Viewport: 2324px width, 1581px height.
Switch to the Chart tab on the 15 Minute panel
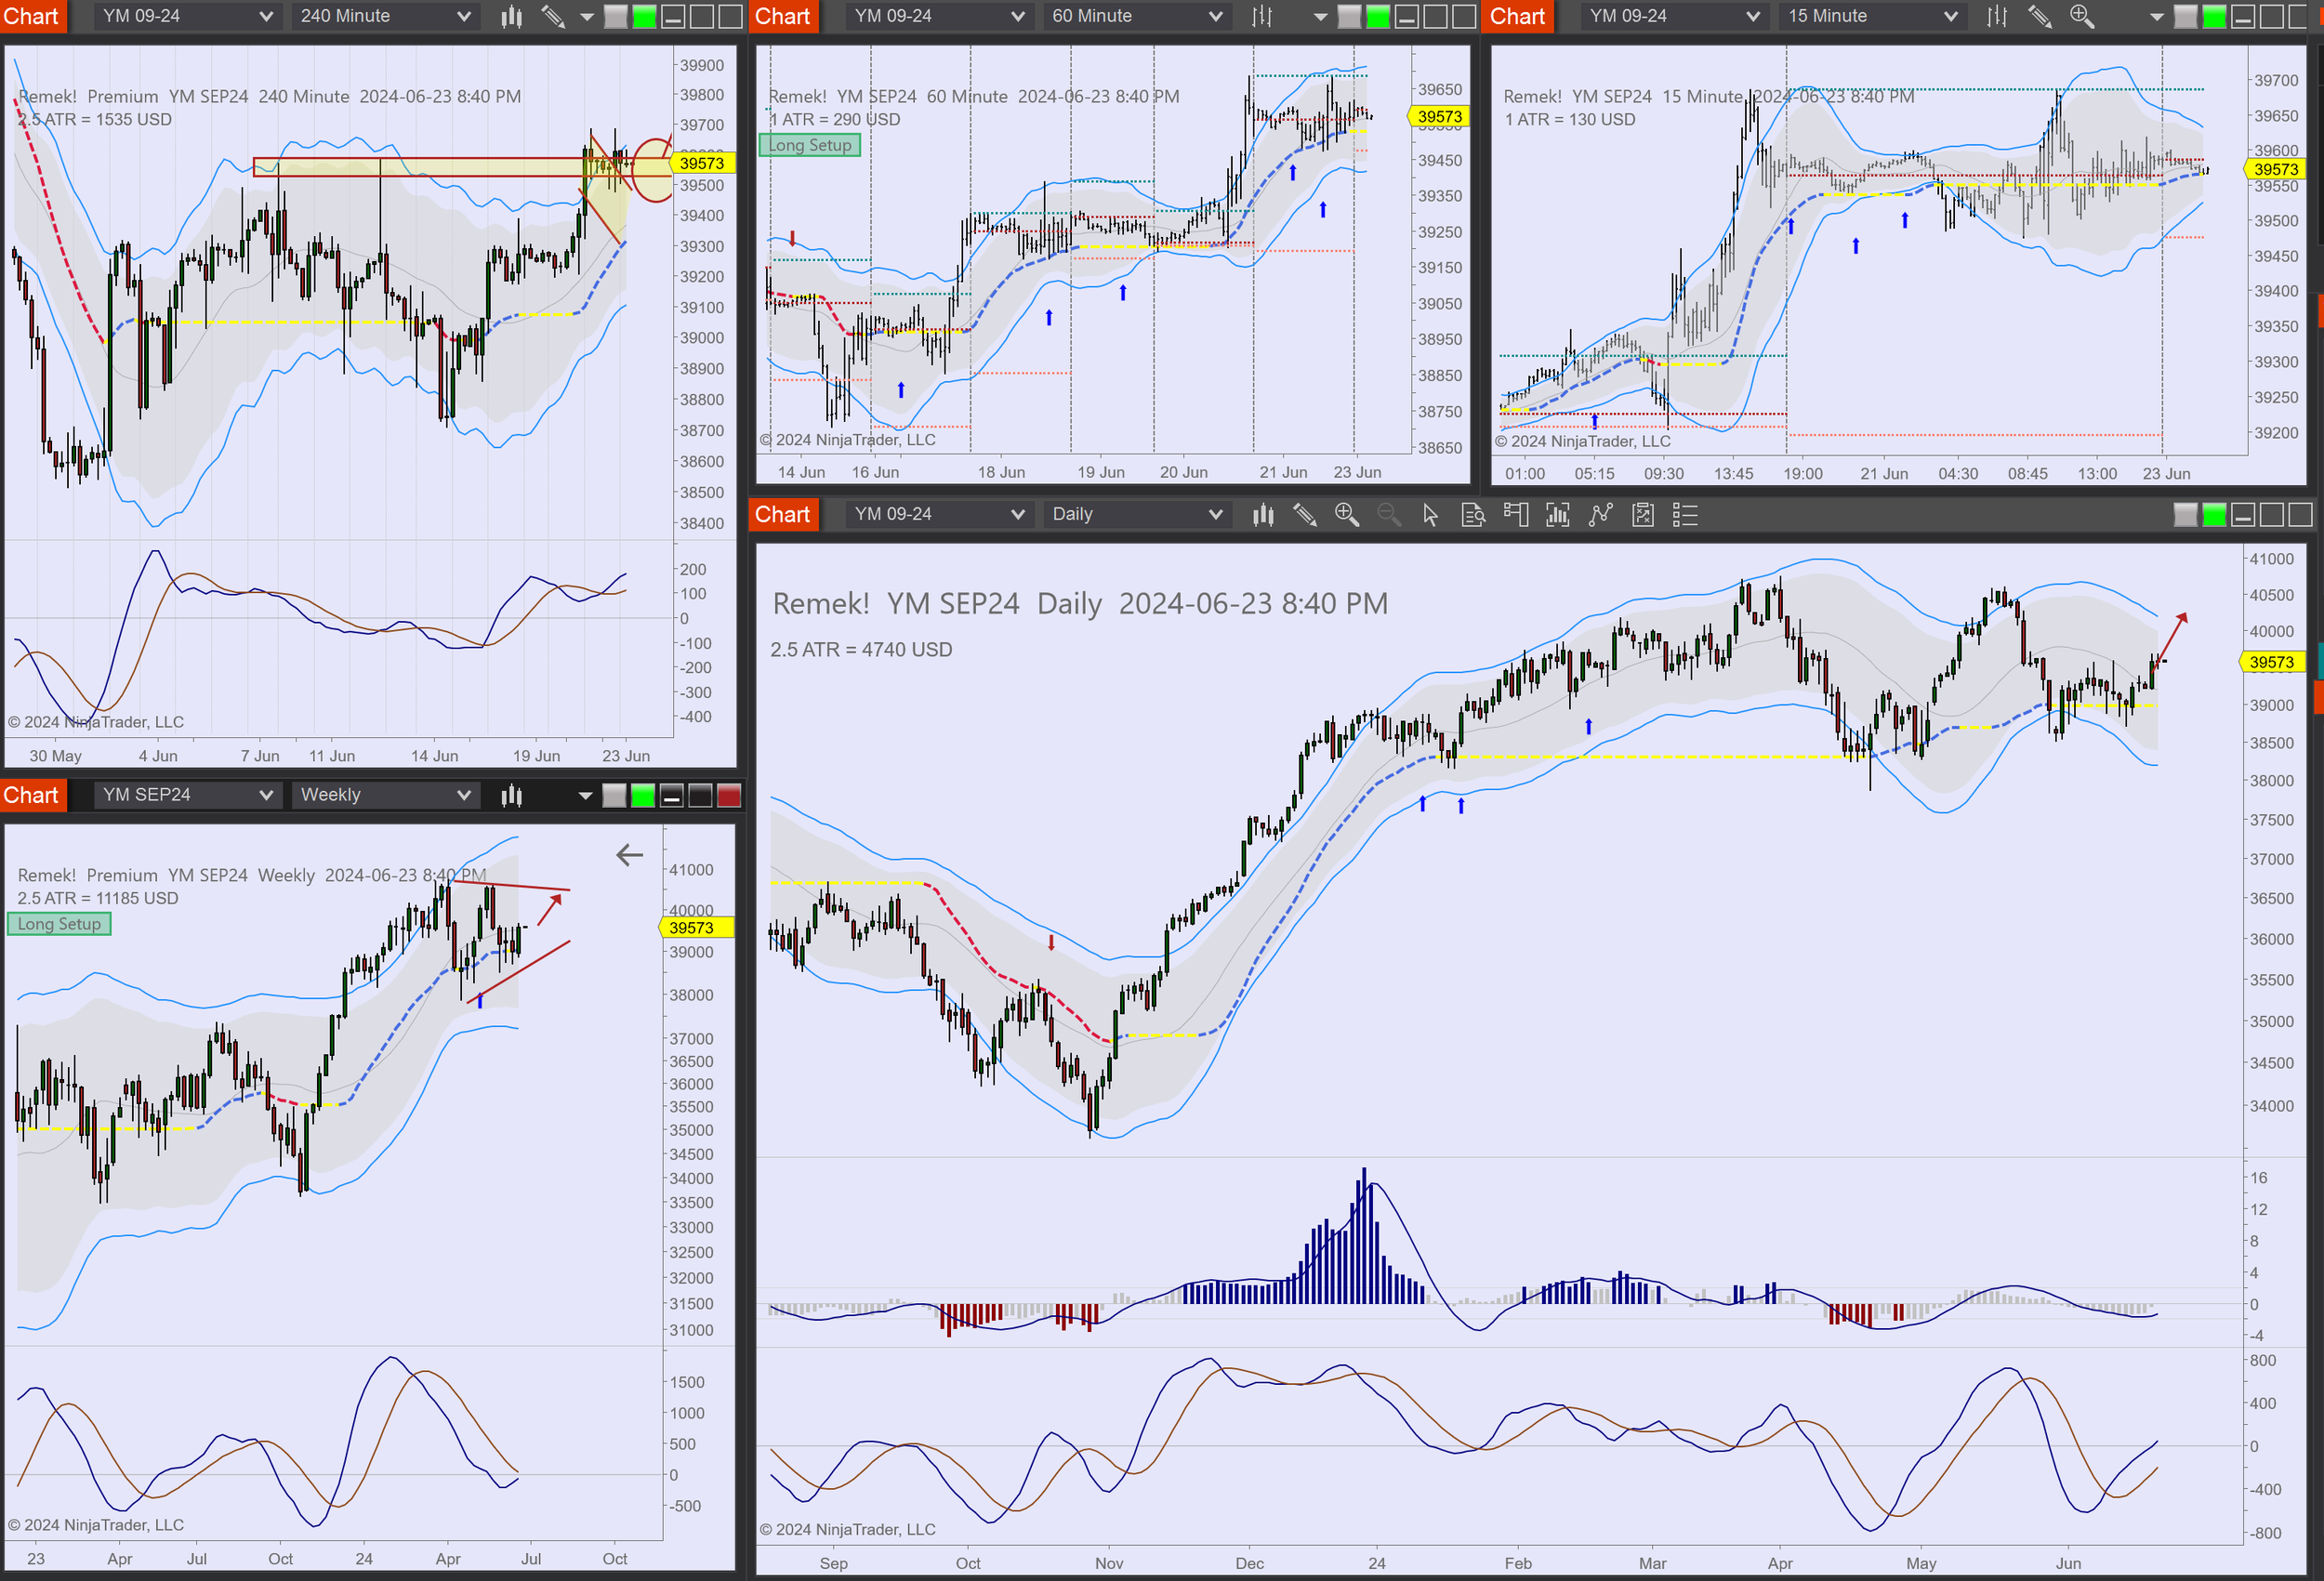pyautogui.click(x=1517, y=16)
